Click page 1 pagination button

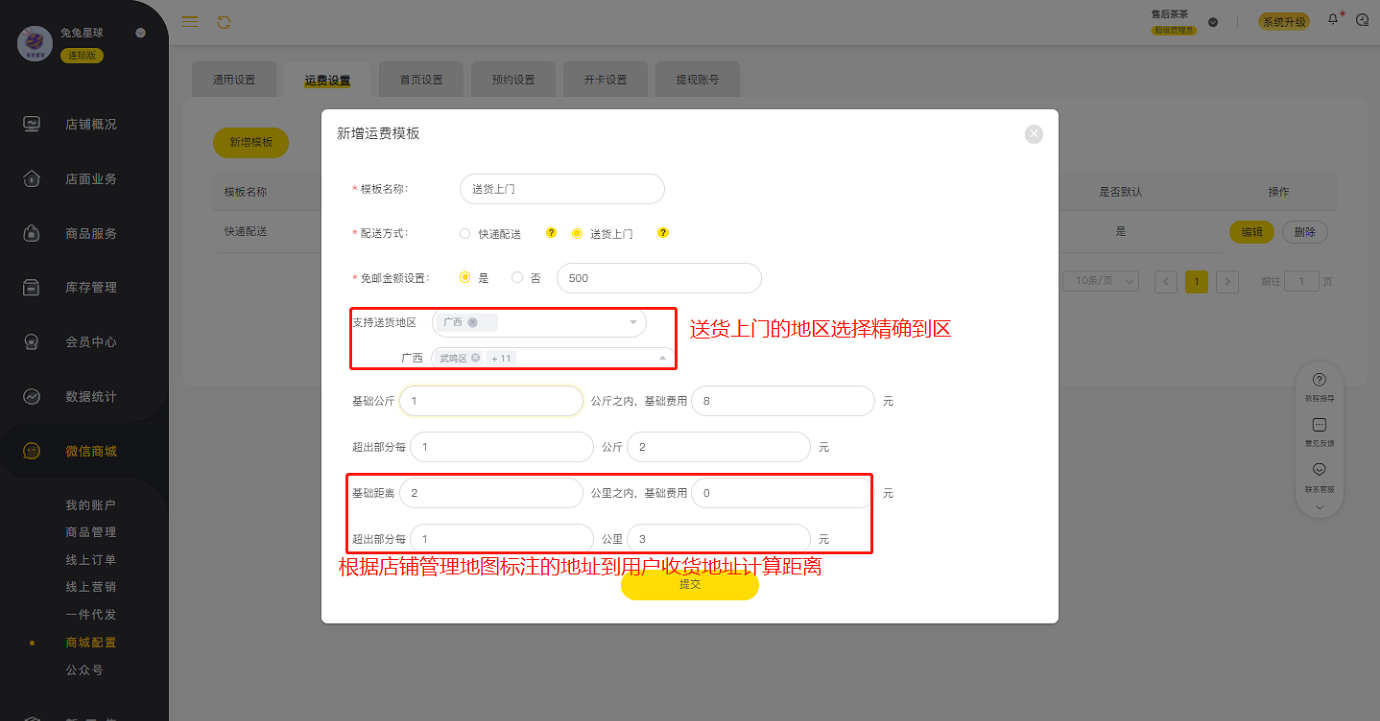1197,282
